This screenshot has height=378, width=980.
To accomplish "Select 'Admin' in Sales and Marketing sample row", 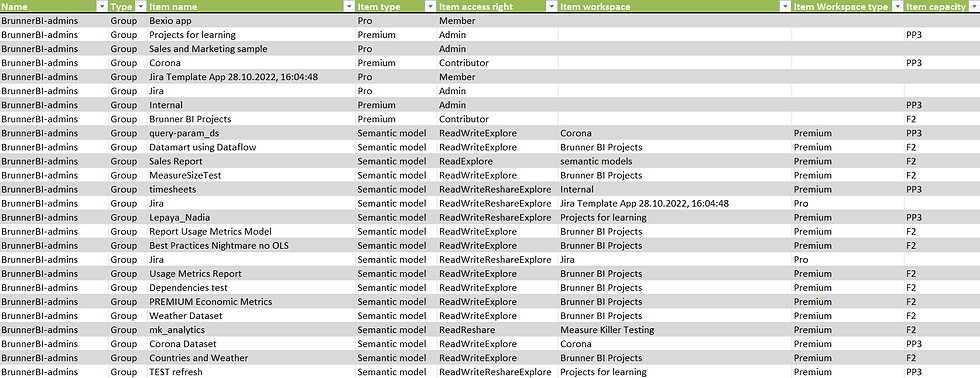I will tap(497, 49).
